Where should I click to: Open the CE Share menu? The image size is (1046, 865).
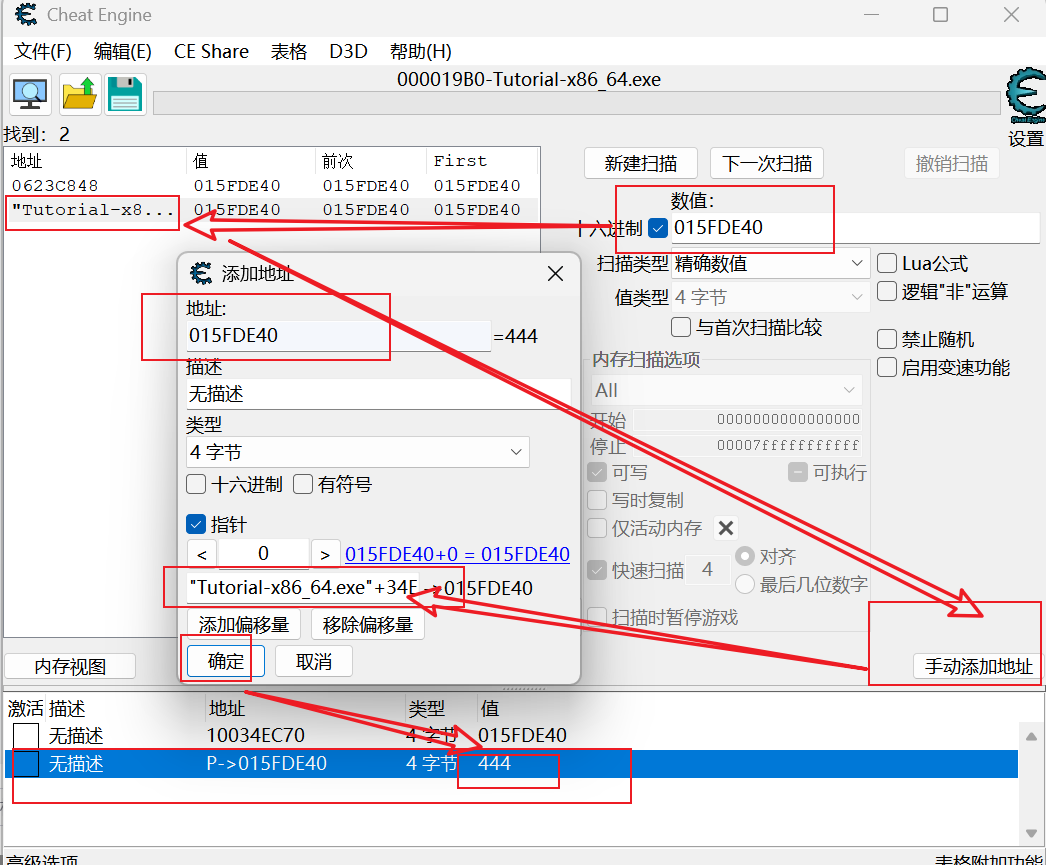point(211,51)
